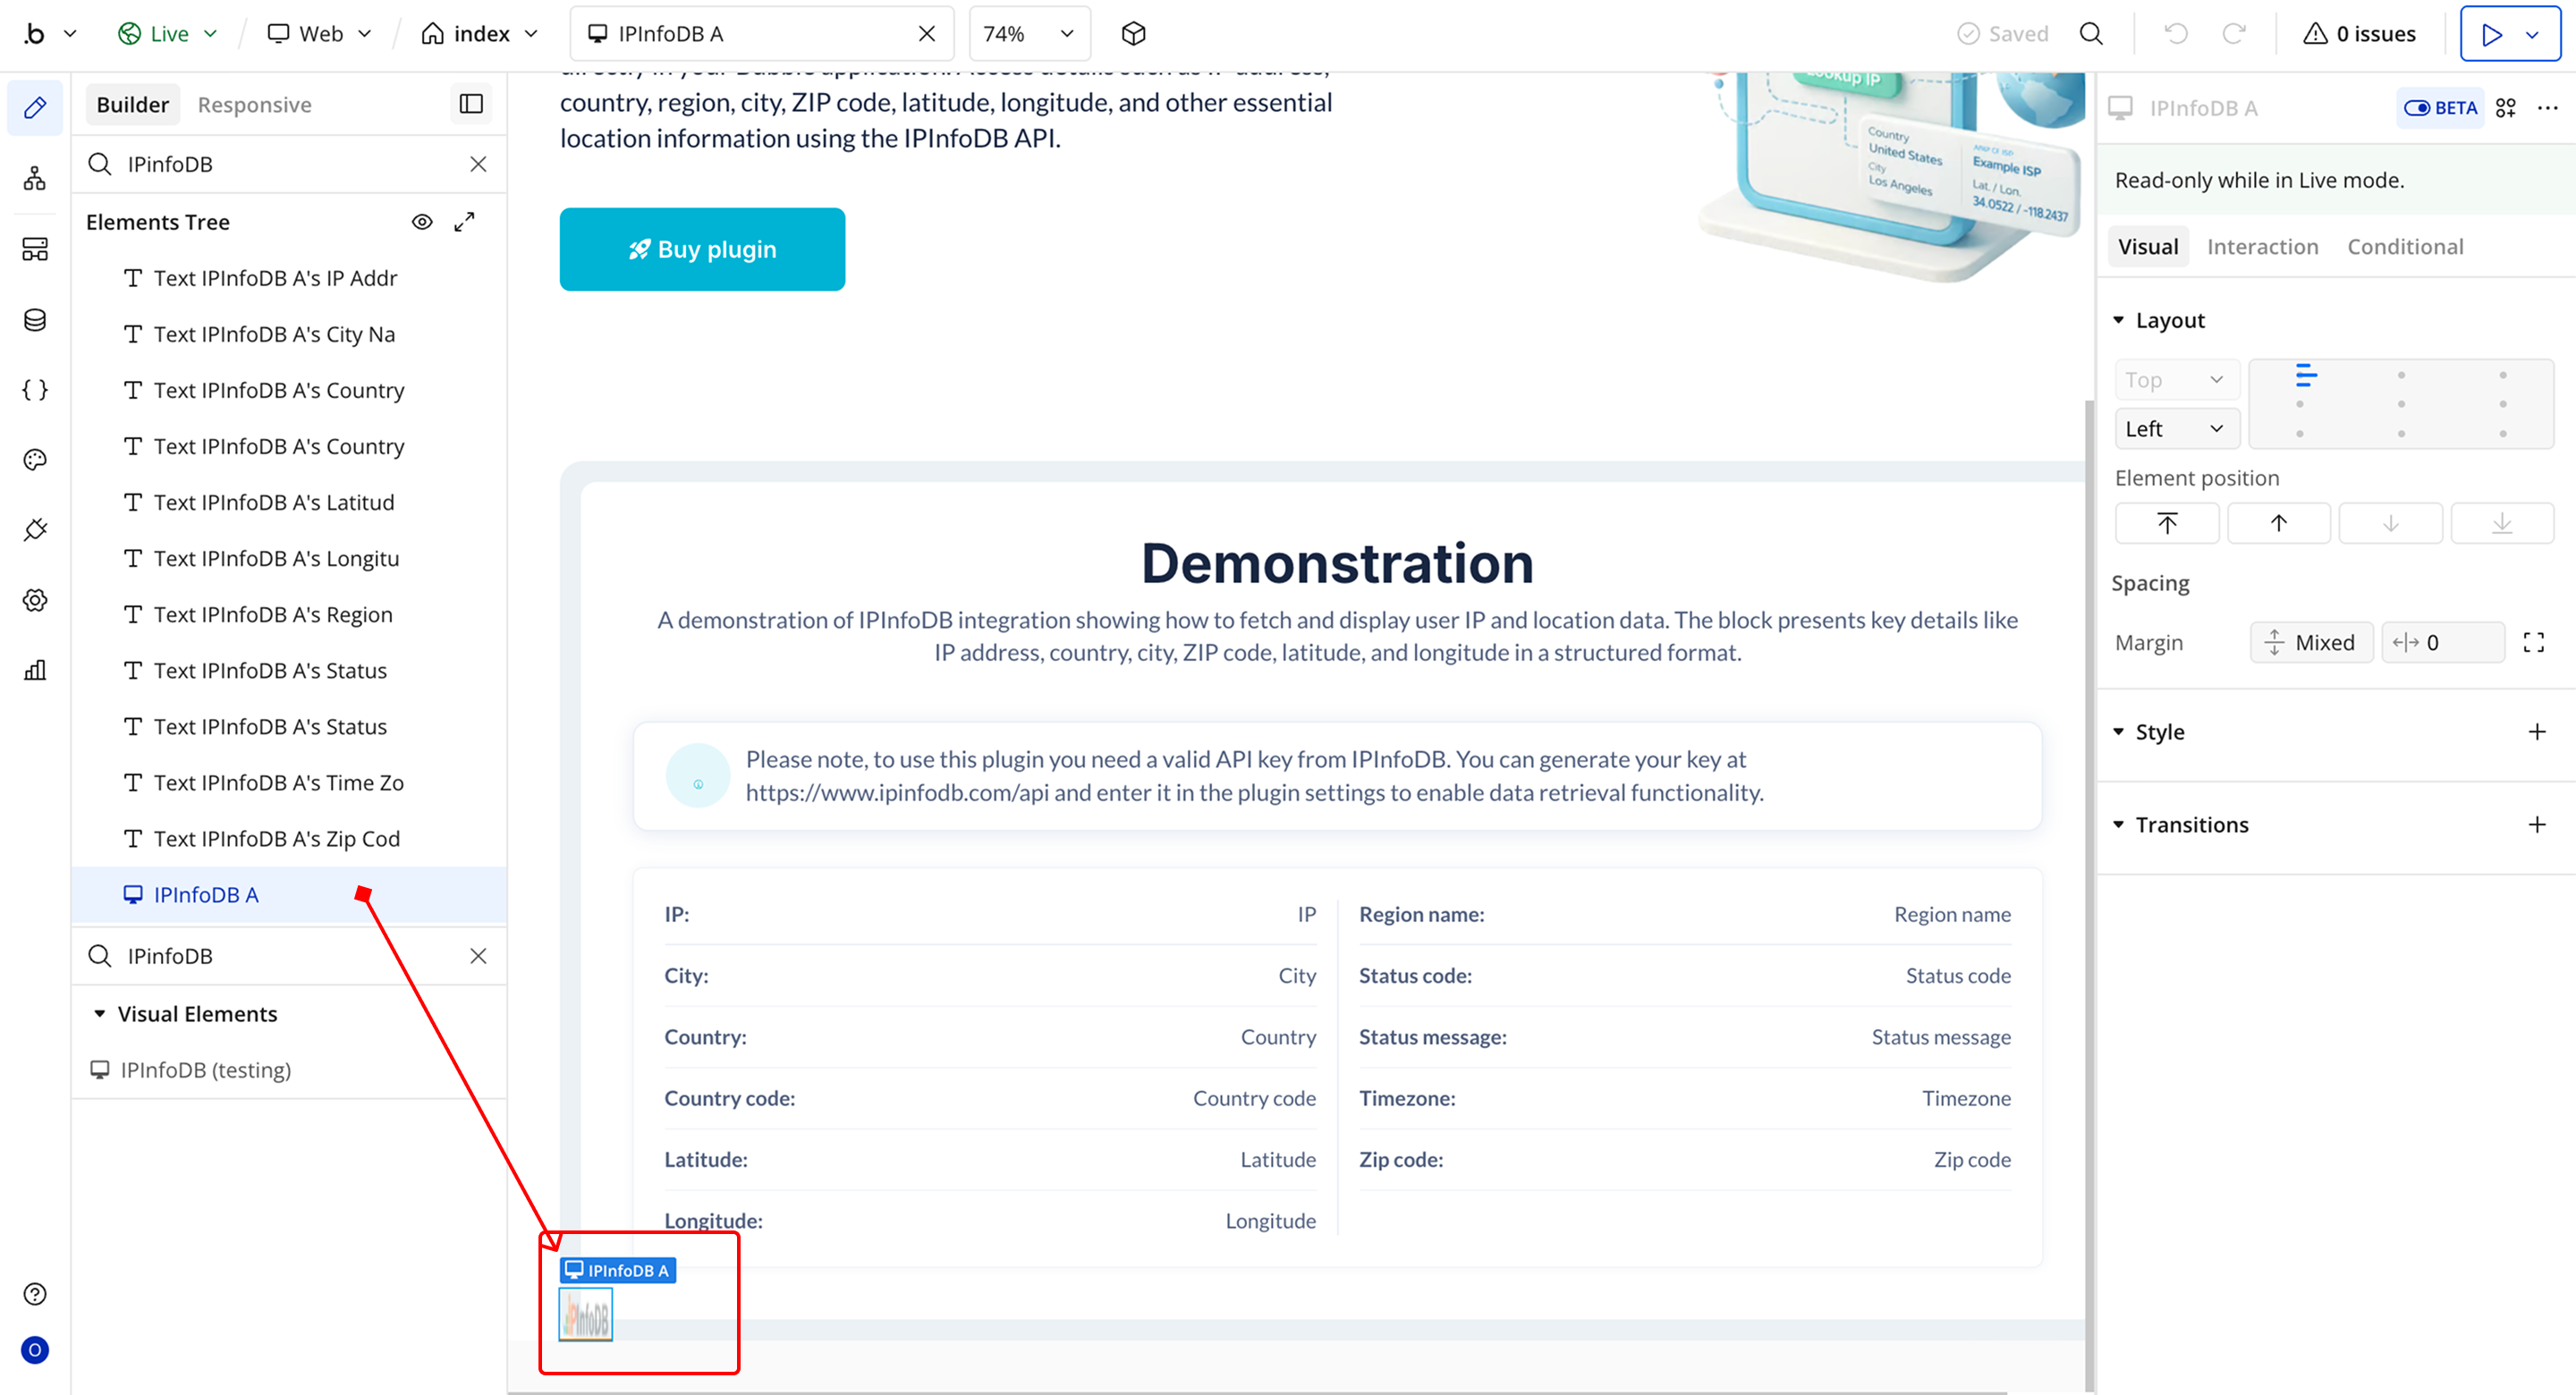Switch to the Conditional tab
The height and width of the screenshot is (1395, 2576).
(x=2404, y=247)
